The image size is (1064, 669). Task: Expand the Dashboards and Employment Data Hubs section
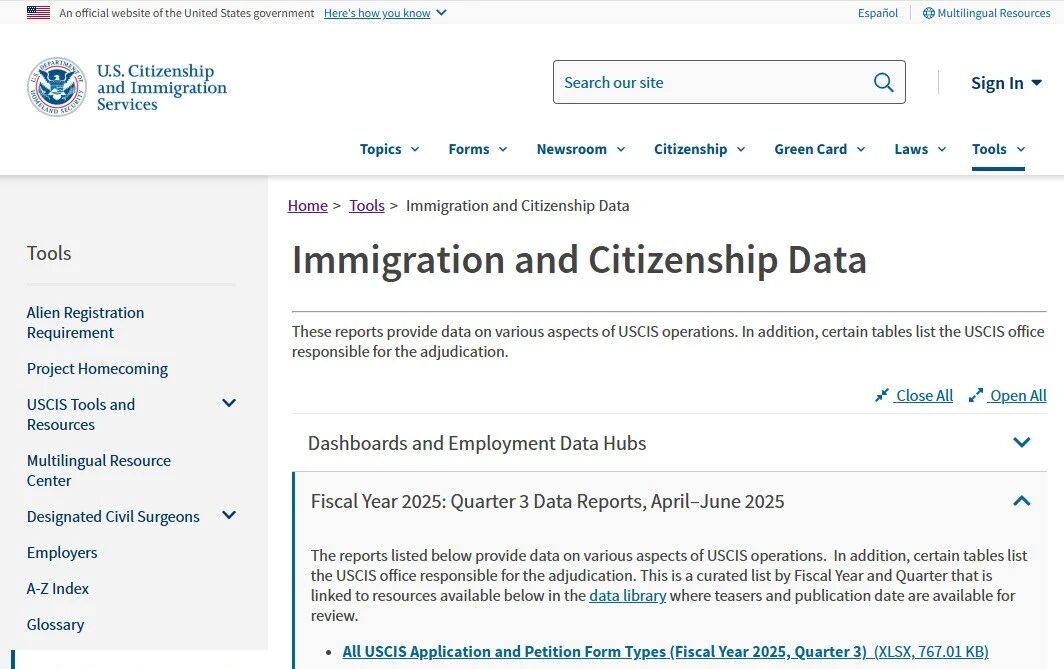click(1021, 443)
